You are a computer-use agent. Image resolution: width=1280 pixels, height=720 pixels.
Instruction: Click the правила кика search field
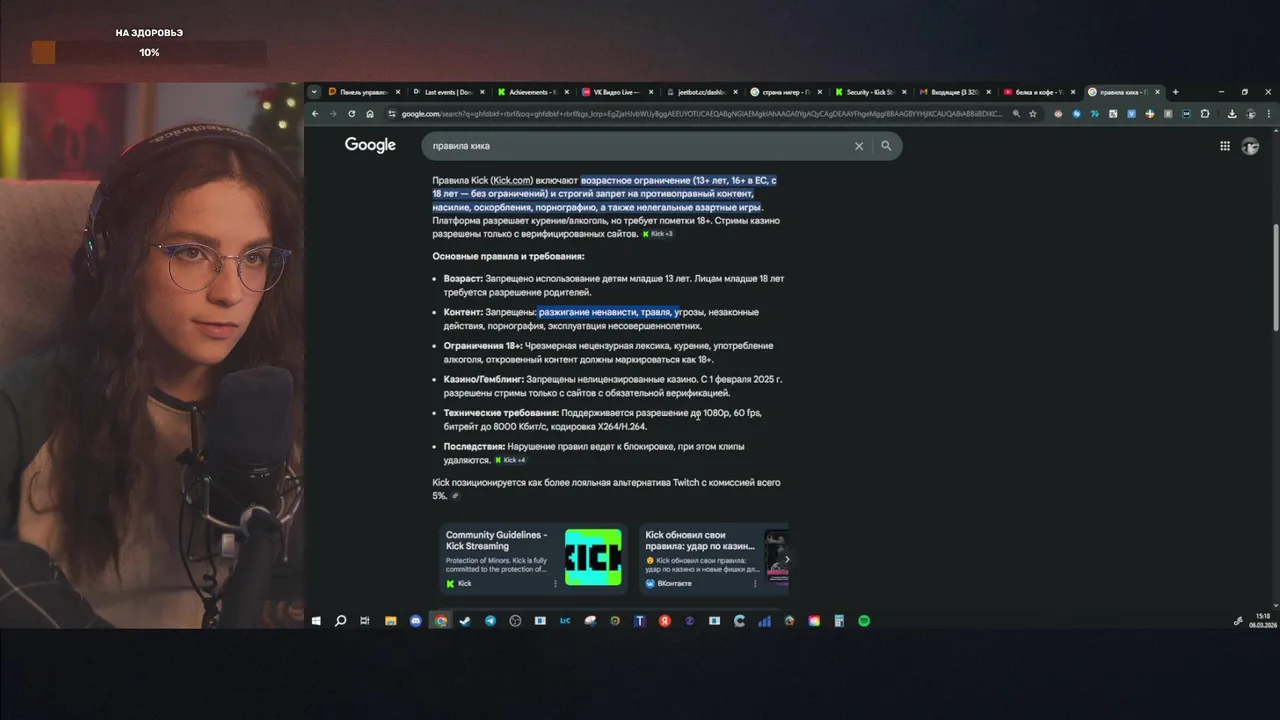coord(640,146)
